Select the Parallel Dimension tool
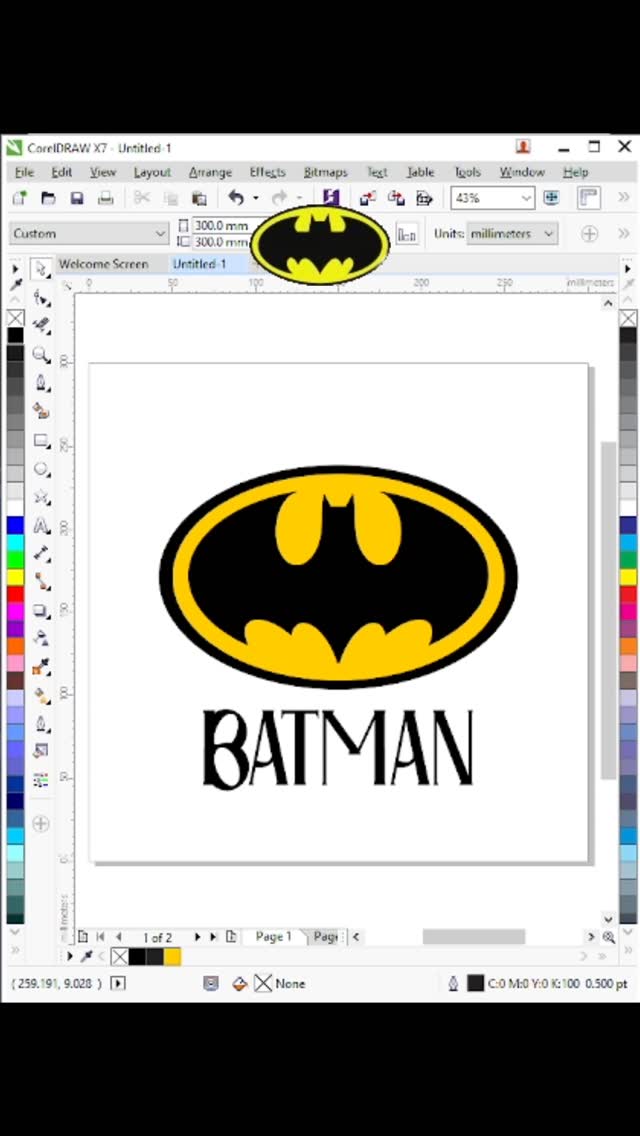This screenshot has width=640, height=1136. click(x=41, y=554)
